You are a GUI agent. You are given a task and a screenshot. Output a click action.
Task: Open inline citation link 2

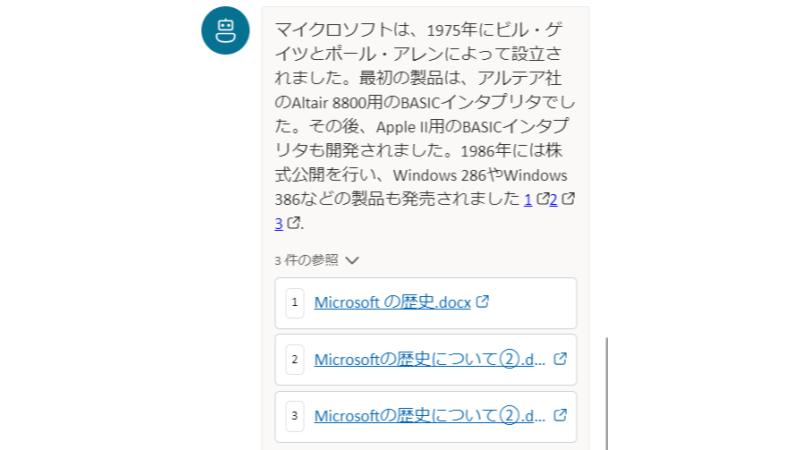coord(553,199)
